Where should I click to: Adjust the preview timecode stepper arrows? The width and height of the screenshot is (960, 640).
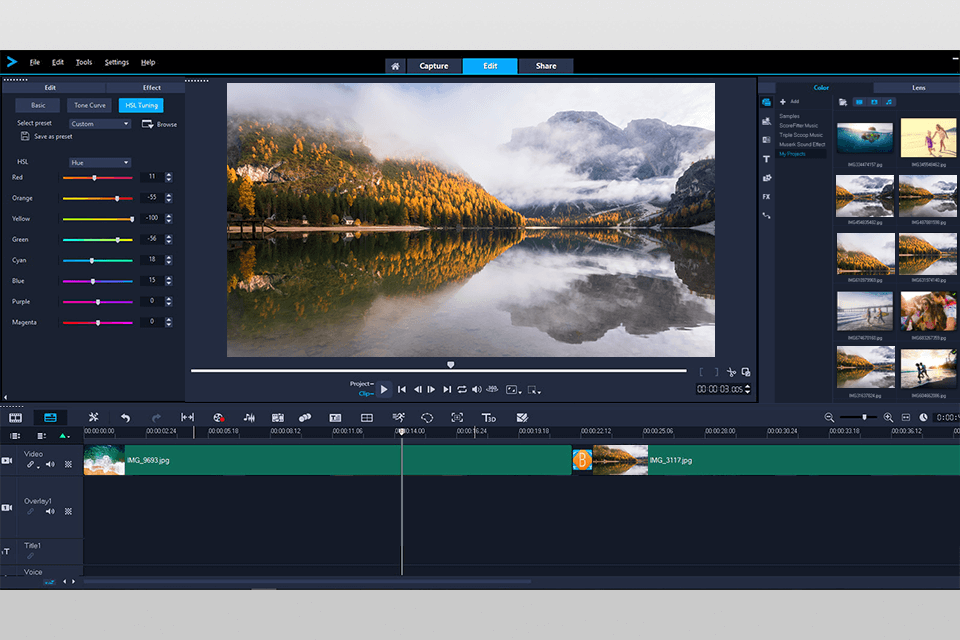pyautogui.click(x=748, y=390)
